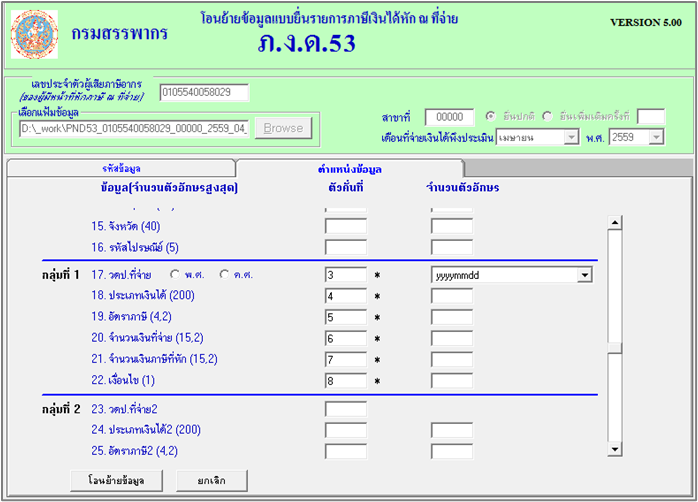Open the month dropdown showing เมษายน
Image resolution: width=698 pixels, height=502 pixels.
tap(571, 137)
